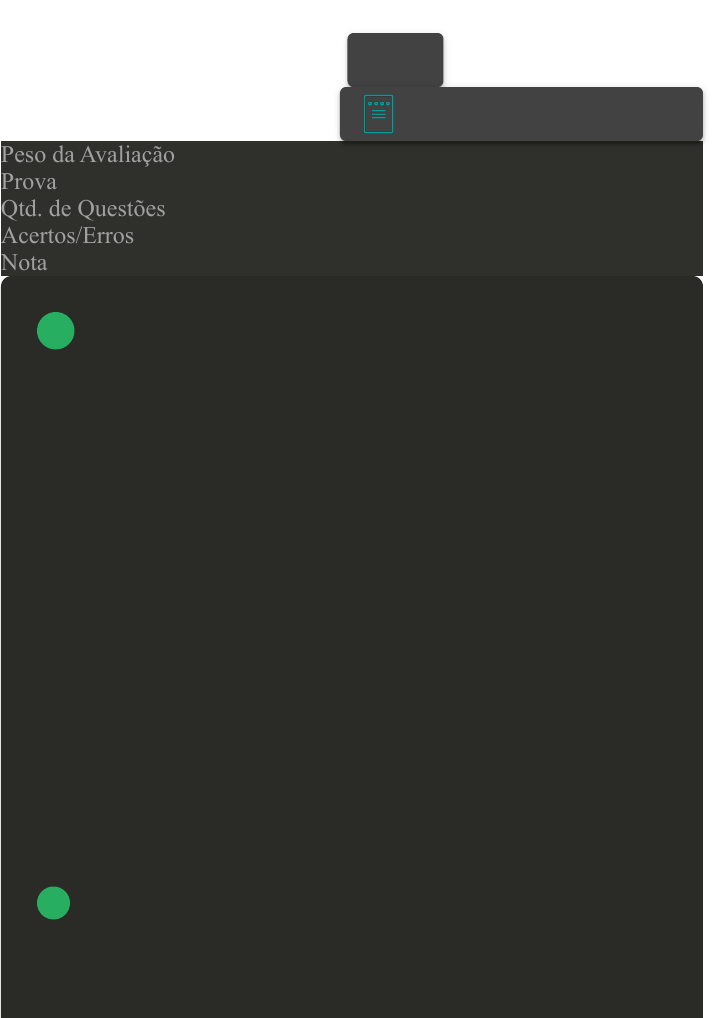Click the Qtd. abbreviation in the header list
This screenshot has width=713, height=1018.
point(22,209)
